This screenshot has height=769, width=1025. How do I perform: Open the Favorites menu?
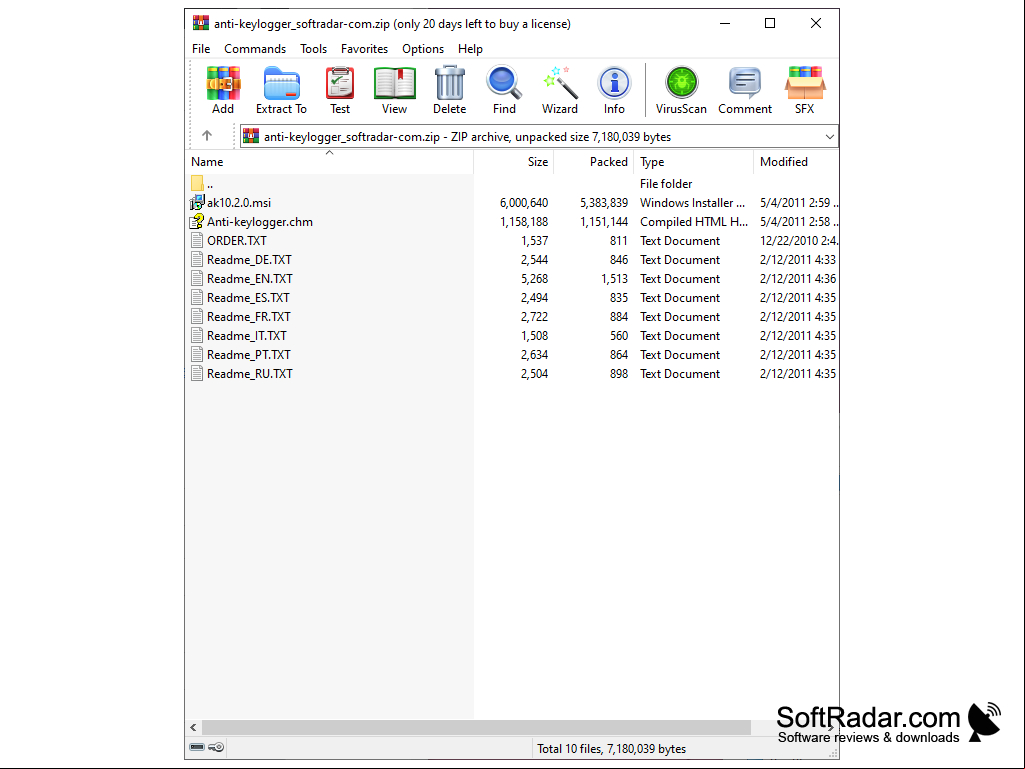point(364,49)
